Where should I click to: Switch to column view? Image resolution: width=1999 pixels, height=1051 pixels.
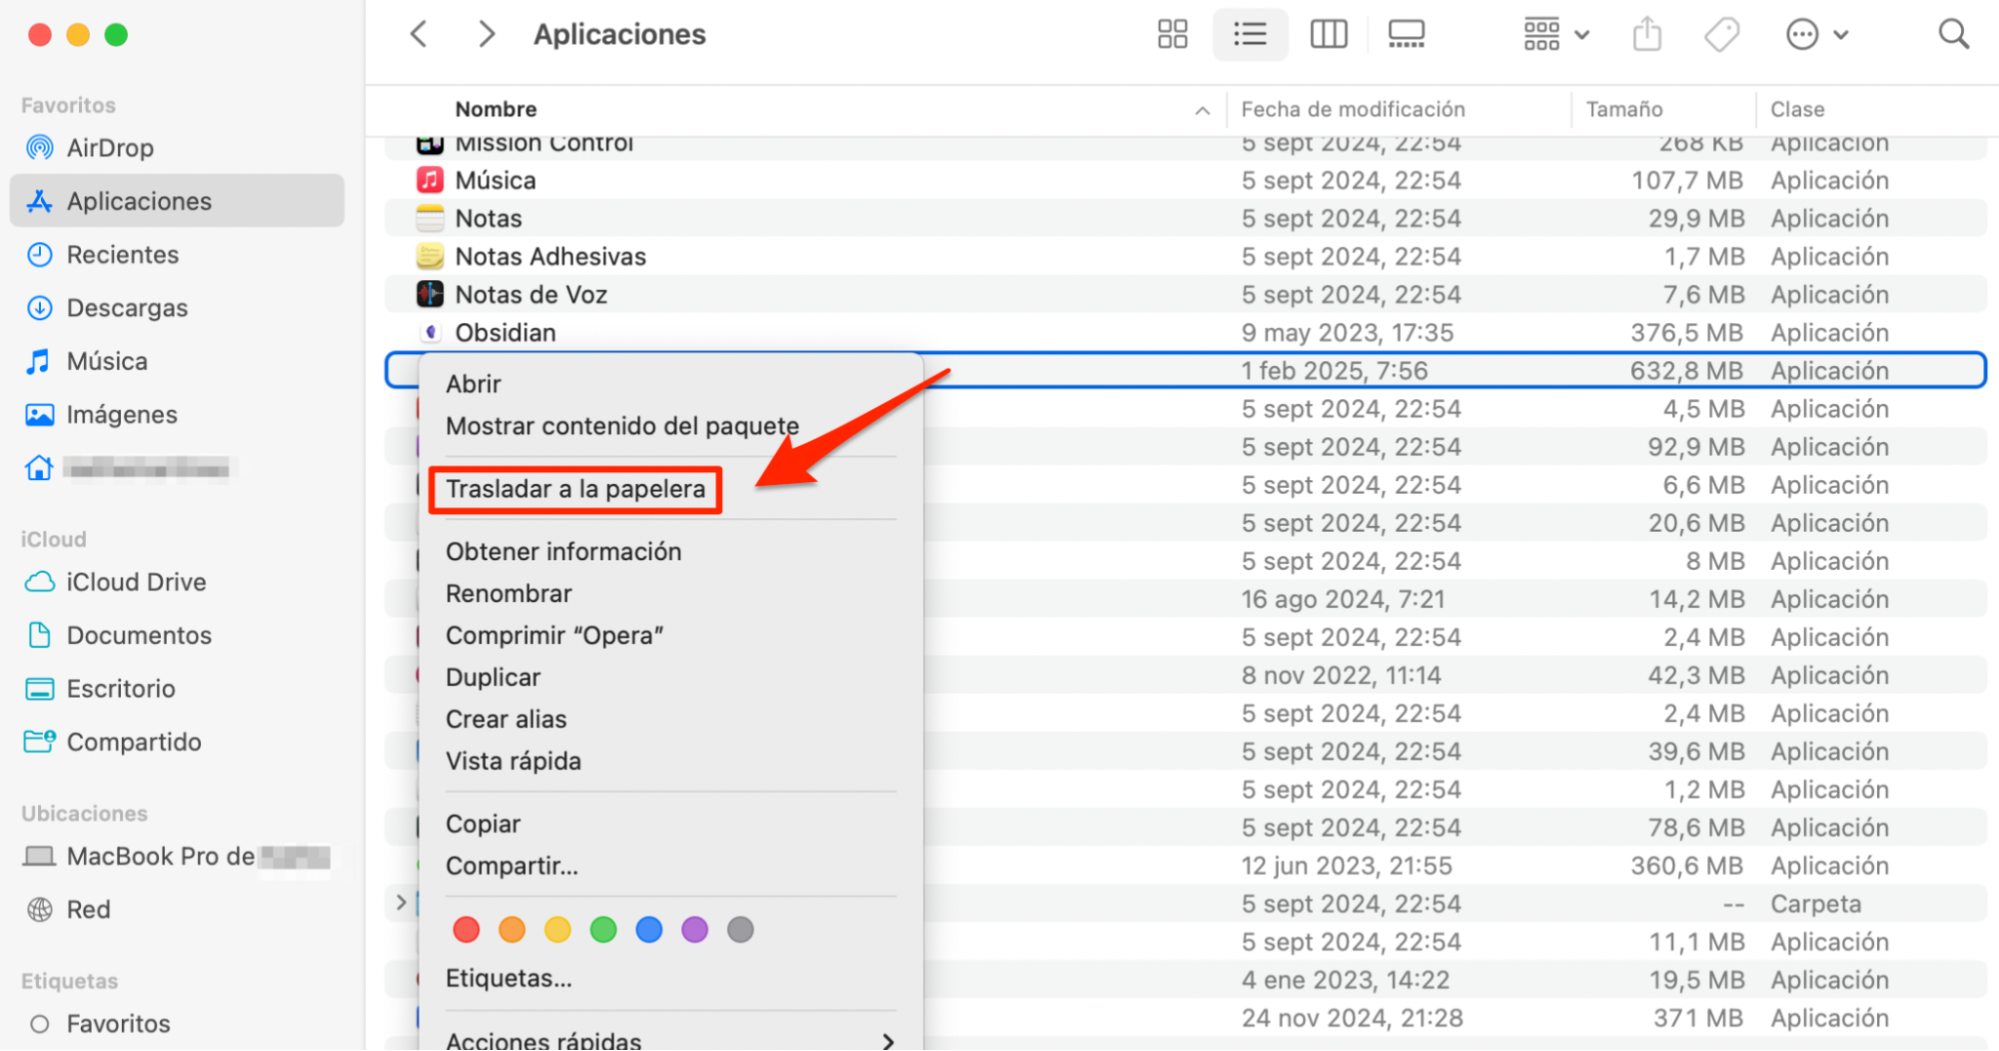pyautogui.click(x=1328, y=34)
